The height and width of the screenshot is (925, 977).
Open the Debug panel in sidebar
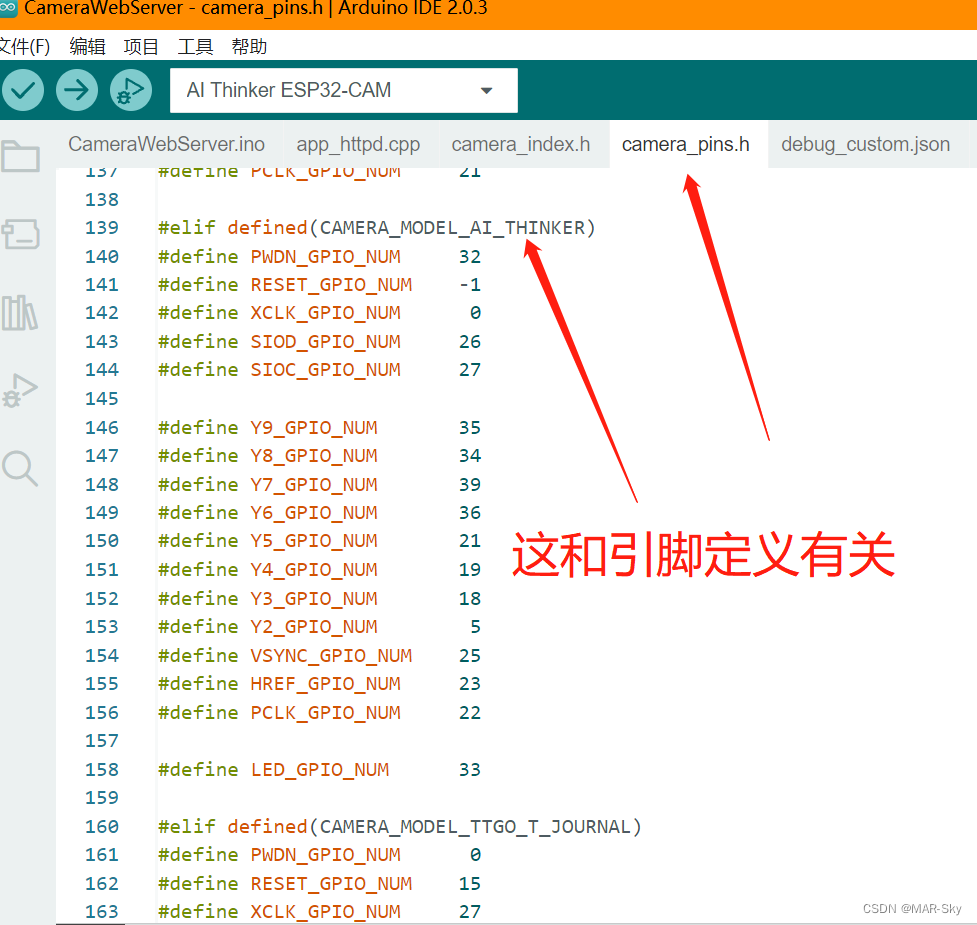pyautogui.click(x=20, y=391)
